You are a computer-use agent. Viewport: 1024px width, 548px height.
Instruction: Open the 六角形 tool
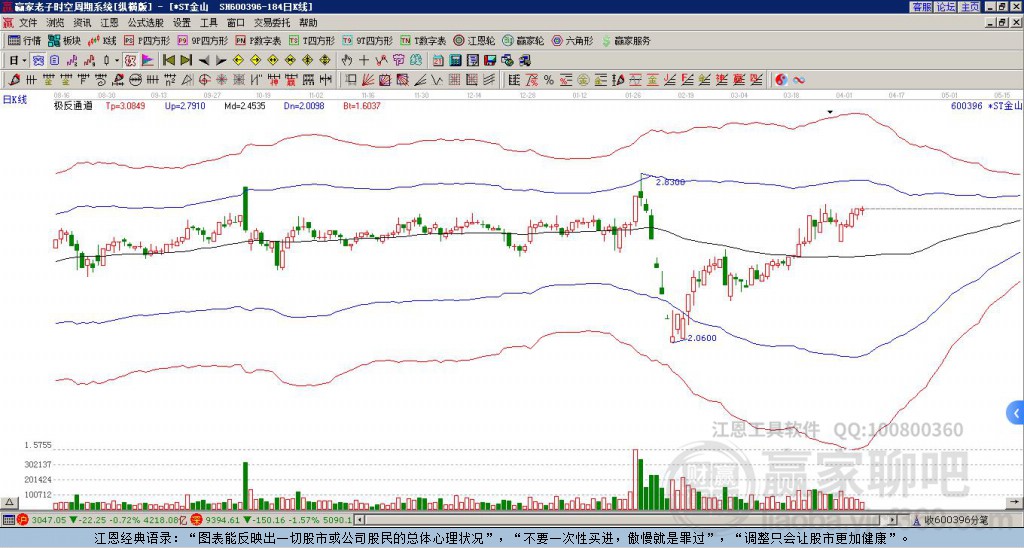pyautogui.click(x=573, y=40)
